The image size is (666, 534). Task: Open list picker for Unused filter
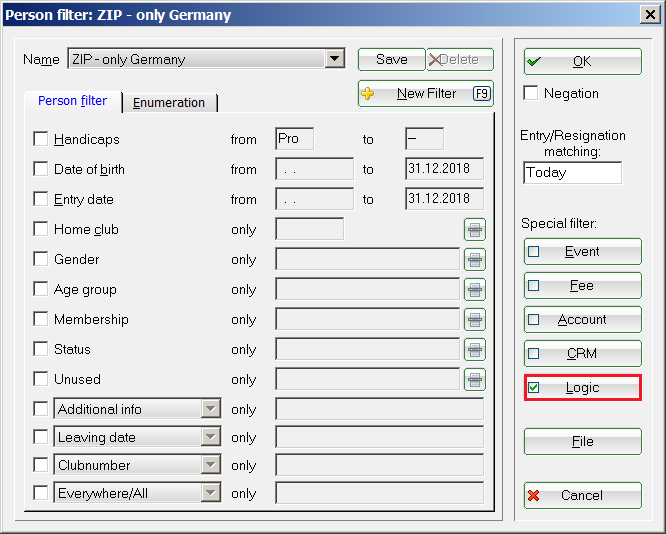474,380
